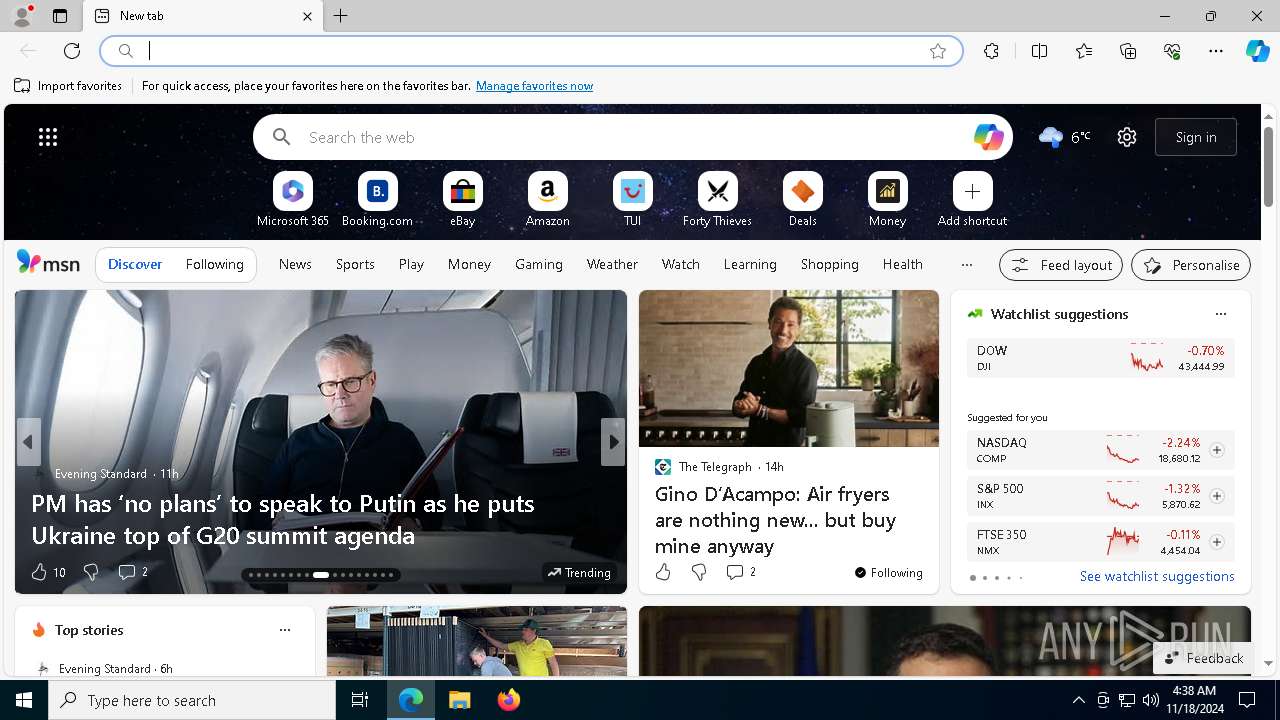Viewport: 1280px width, 720px height.
Task: Toggle split screen view
Action: 1039,51
